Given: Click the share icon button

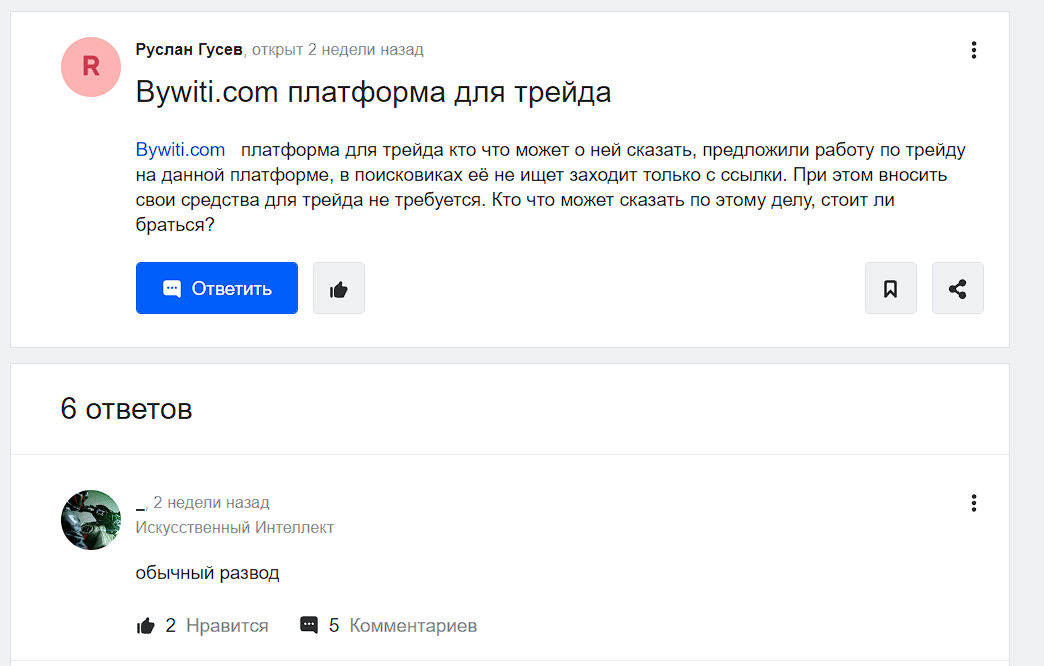Looking at the screenshot, I should click(x=957, y=289).
